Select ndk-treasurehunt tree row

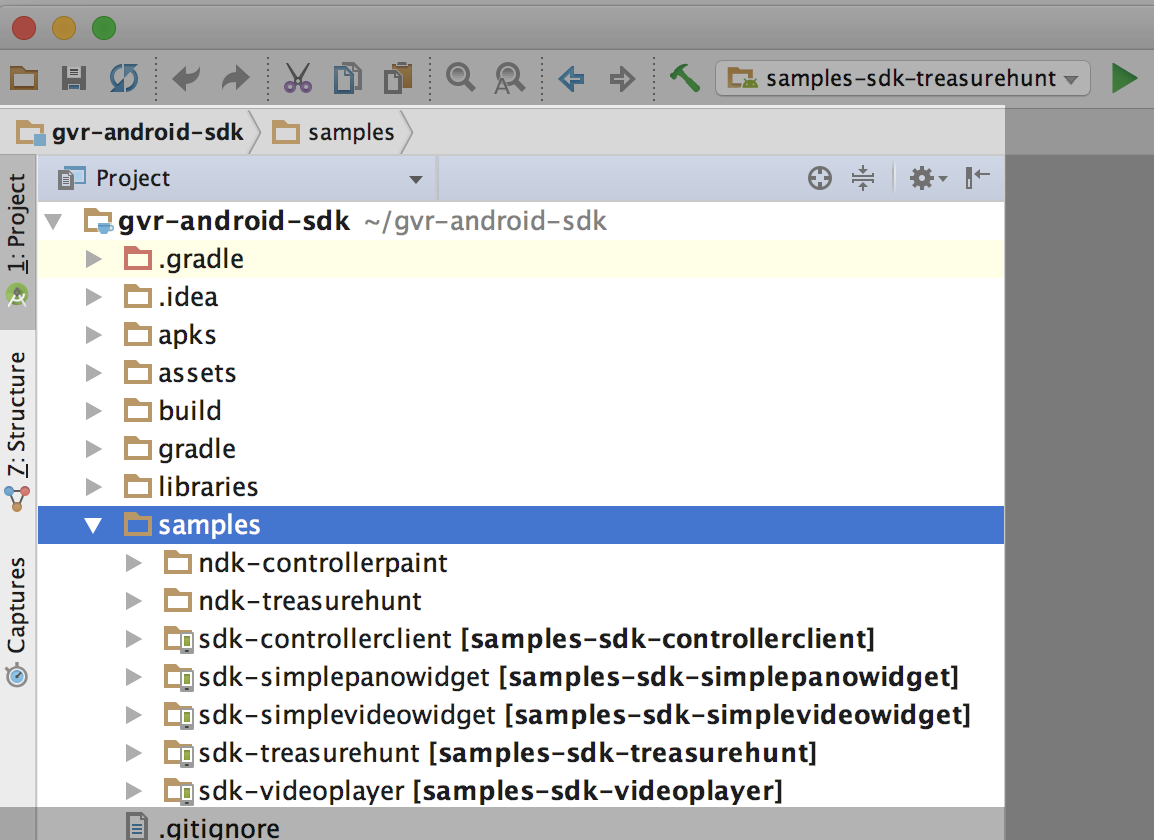click(521, 601)
